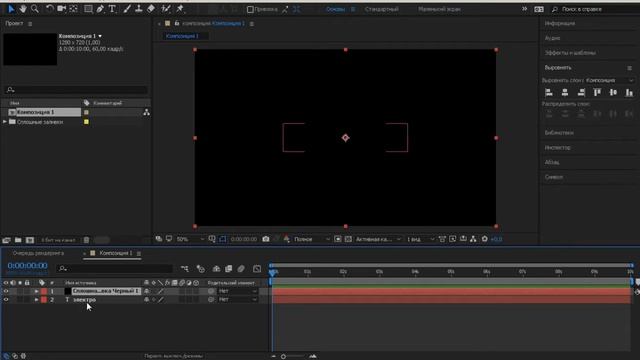Open the Project panel menu
Viewport: 640px width, 360px height.
[30, 24]
